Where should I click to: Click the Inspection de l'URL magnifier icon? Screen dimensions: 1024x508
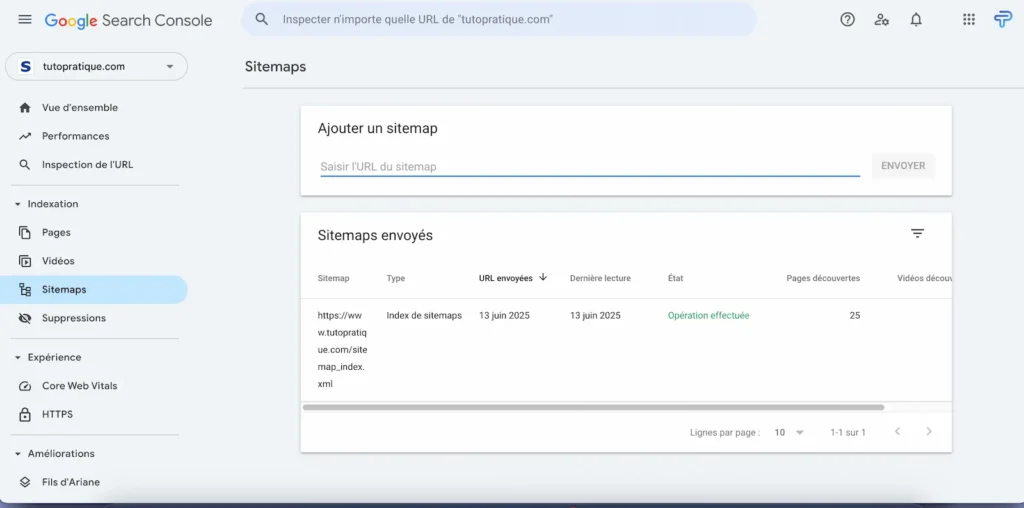pyautogui.click(x=25, y=165)
